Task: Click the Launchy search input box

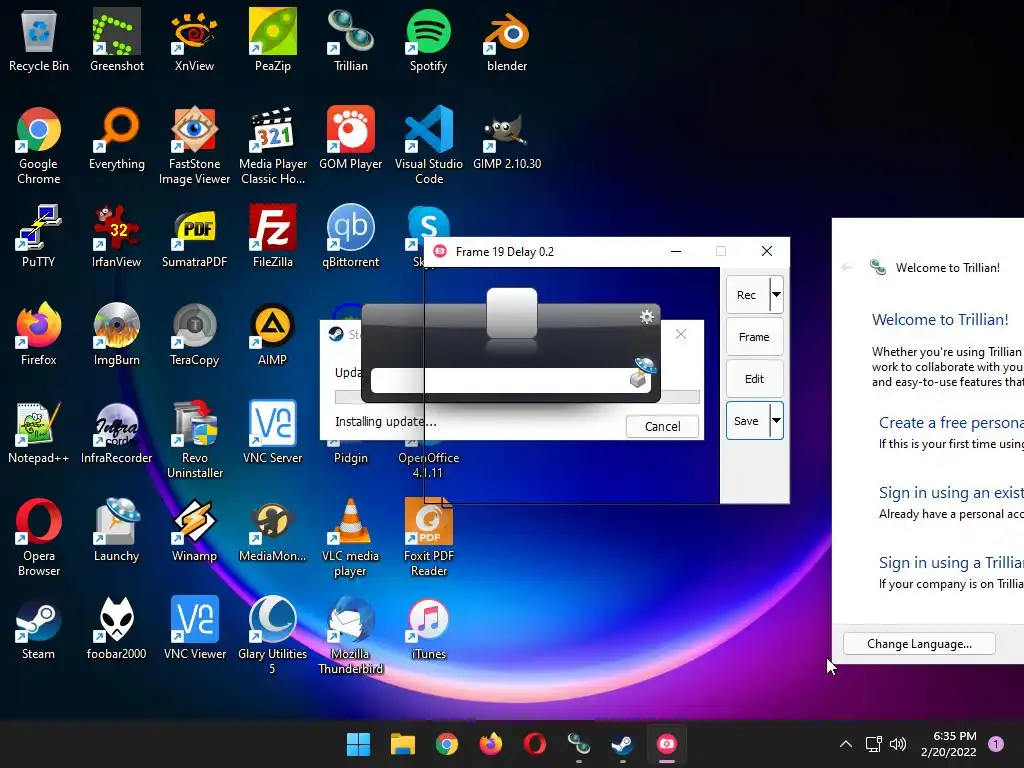Action: click(x=511, y=380)
